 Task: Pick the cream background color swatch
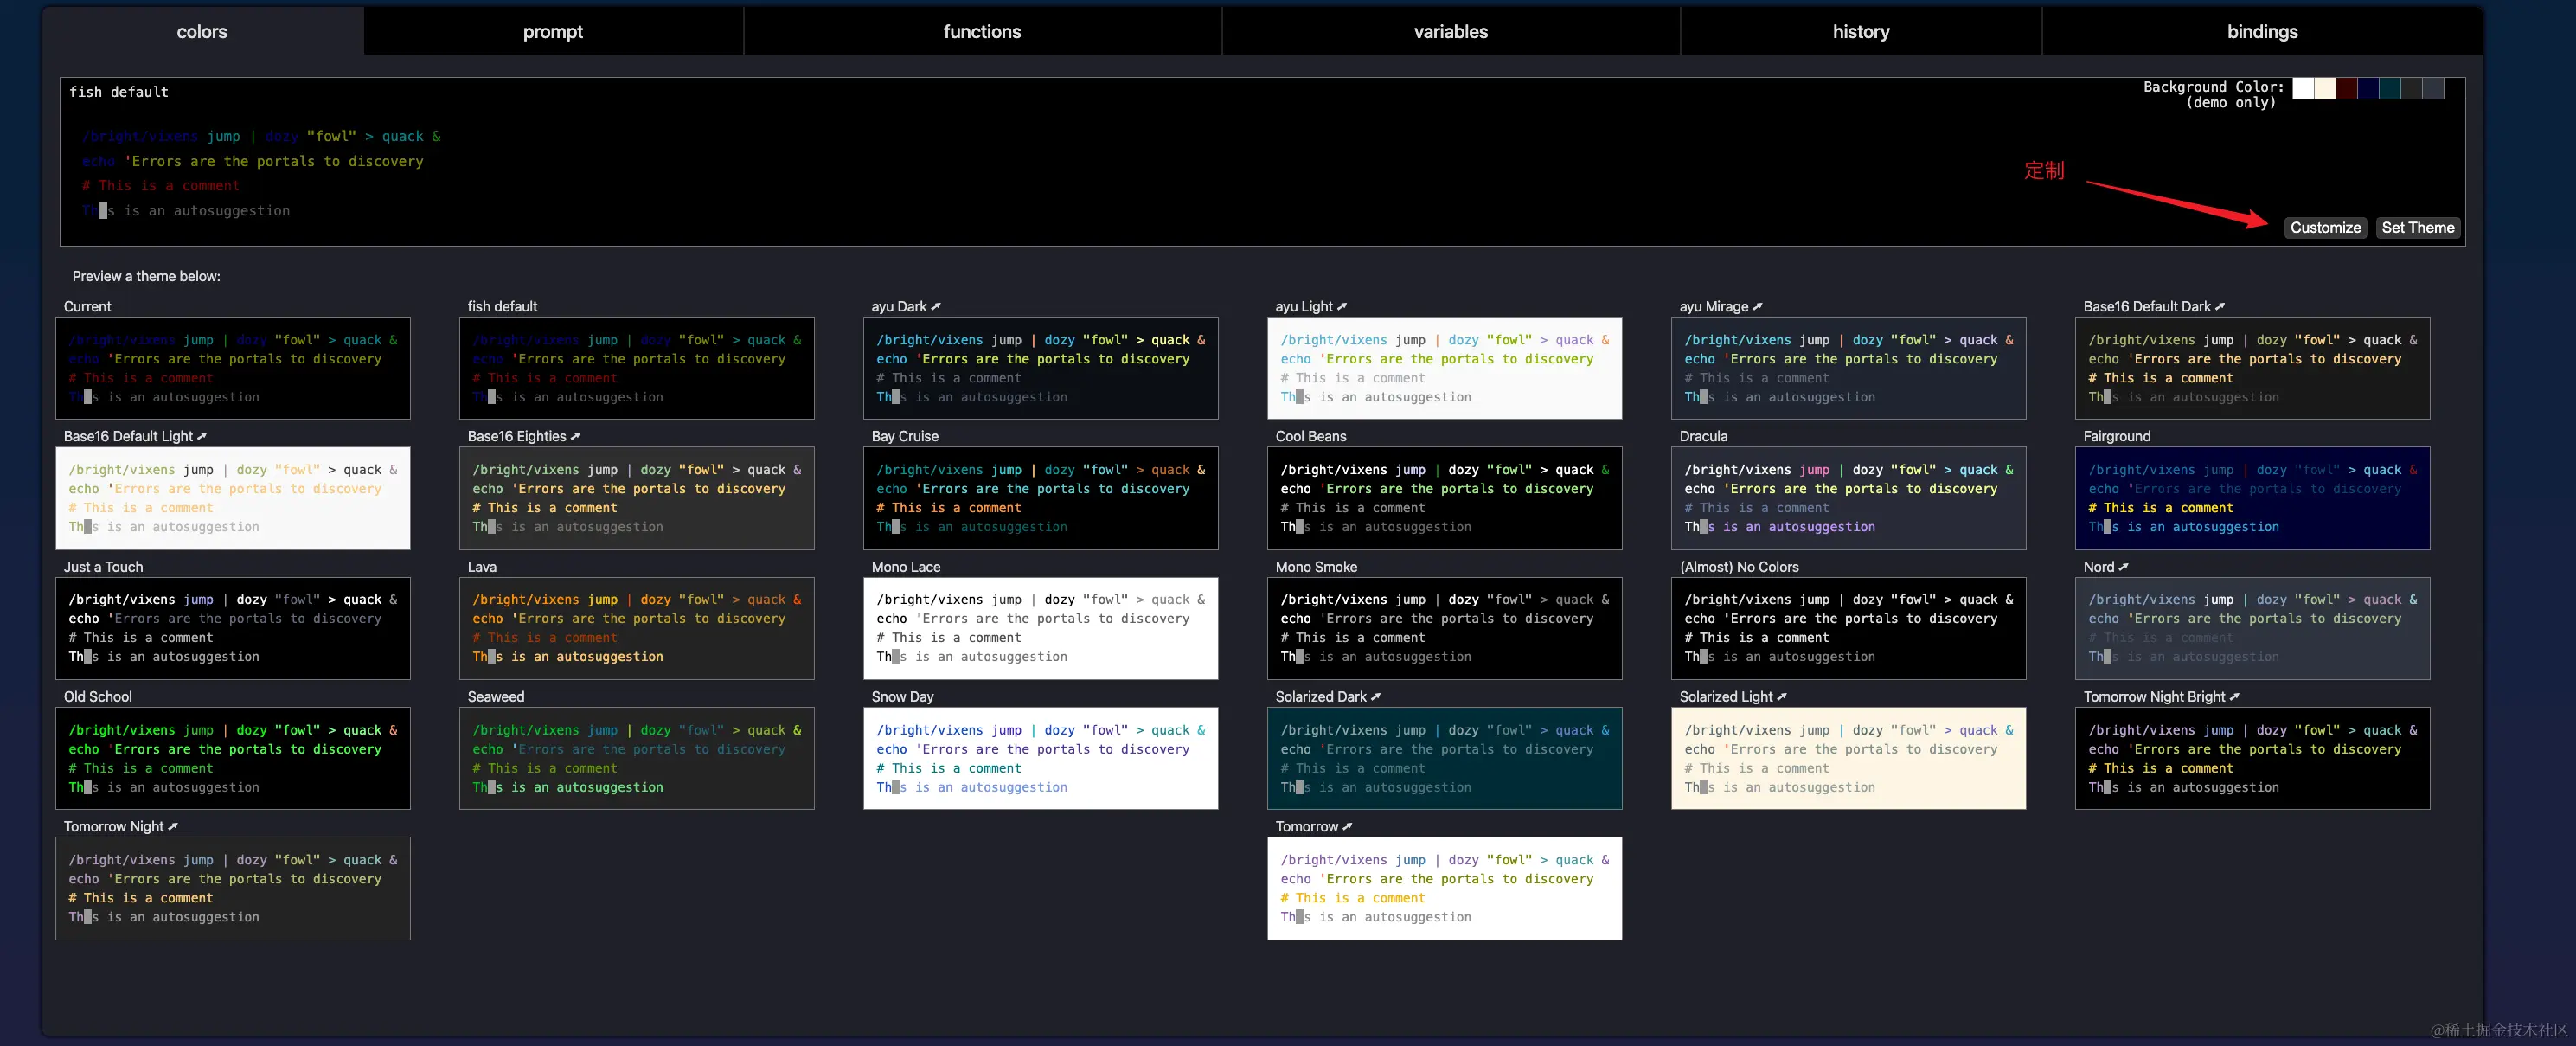point(2325,88)
